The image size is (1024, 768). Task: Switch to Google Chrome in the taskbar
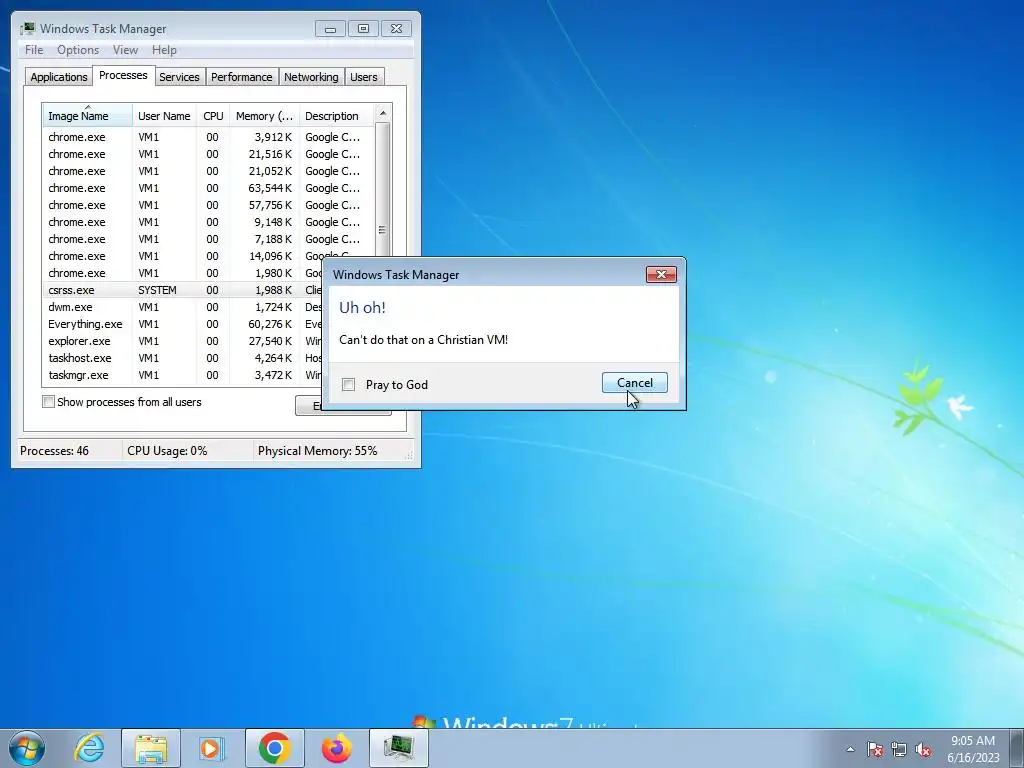point(274,748)
